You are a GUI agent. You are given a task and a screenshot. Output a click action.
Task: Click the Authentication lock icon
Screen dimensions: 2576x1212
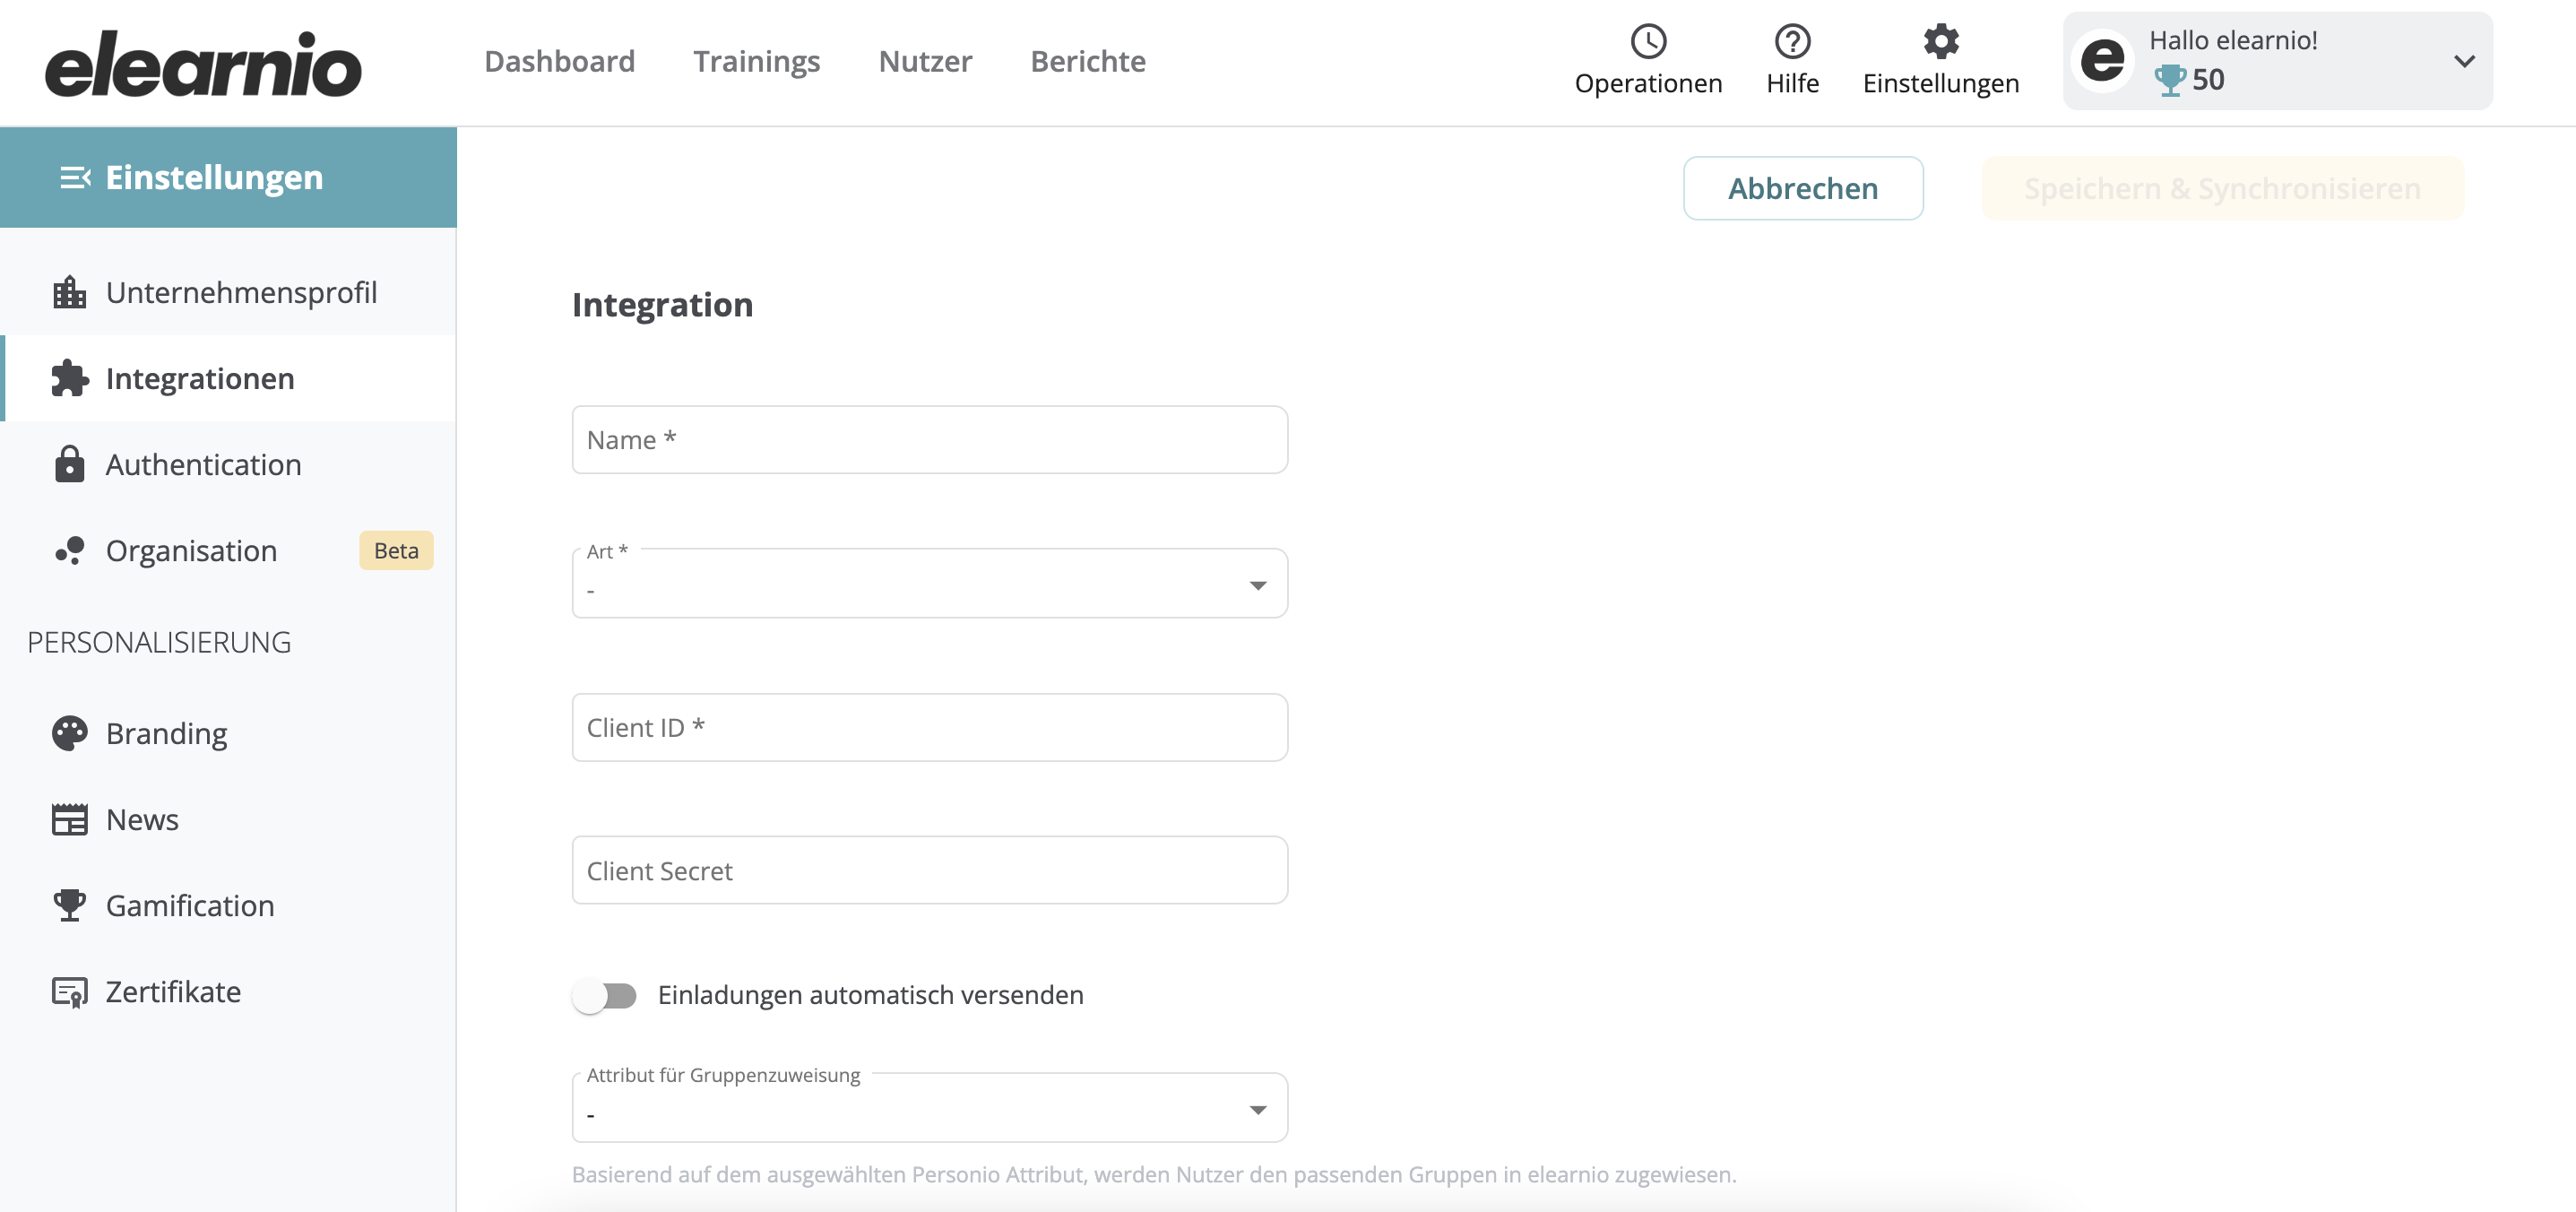tap(69, 464)
